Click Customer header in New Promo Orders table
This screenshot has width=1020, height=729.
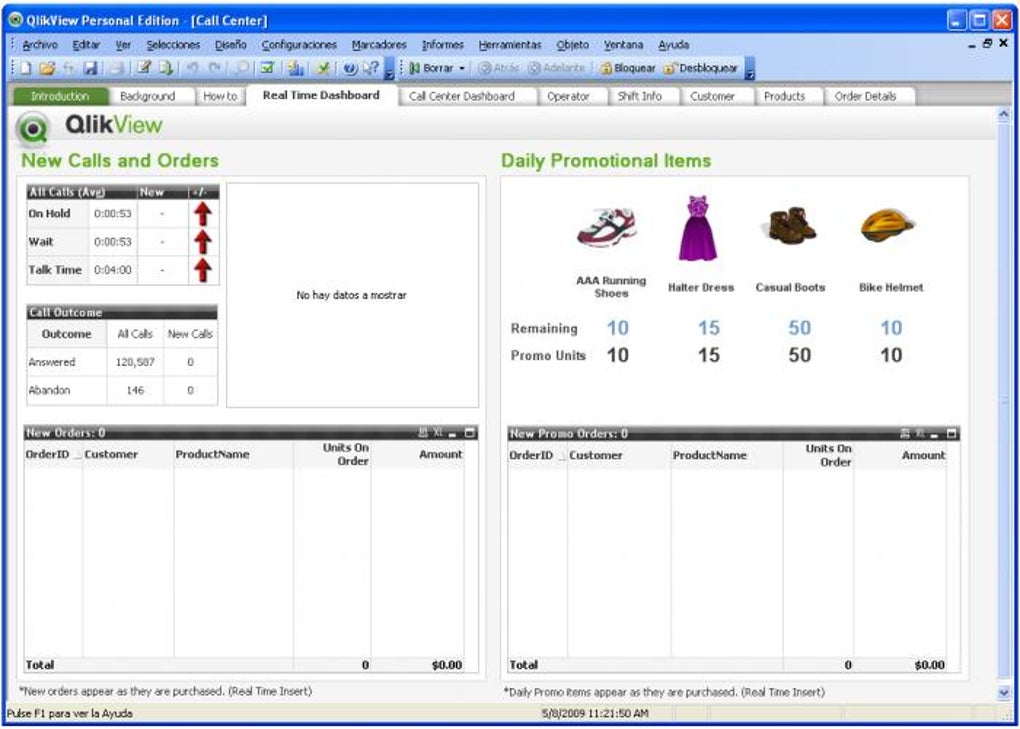[x=596, y=455]
